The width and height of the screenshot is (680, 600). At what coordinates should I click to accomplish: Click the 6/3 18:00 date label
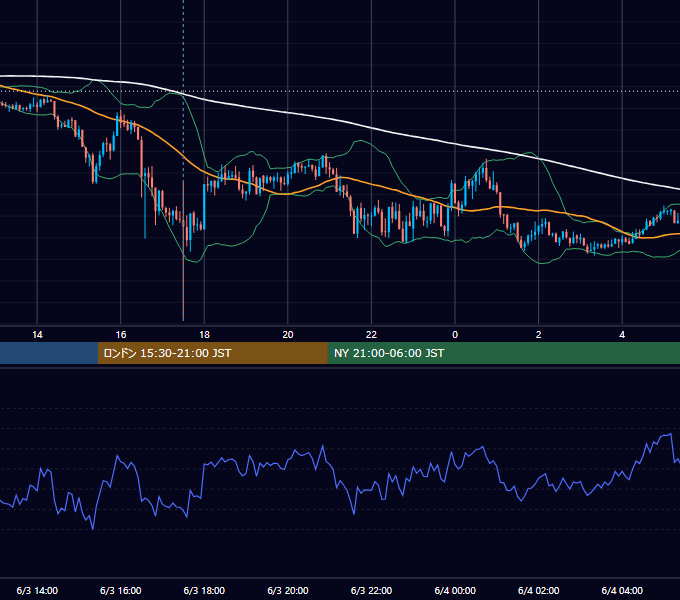[x=204, y=590]
